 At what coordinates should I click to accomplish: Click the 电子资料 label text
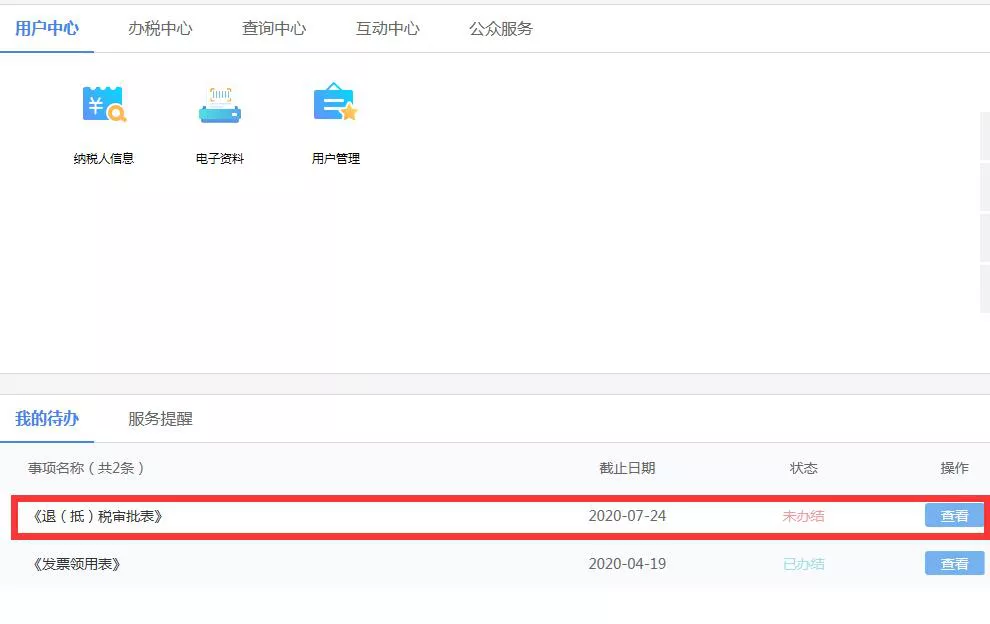[x=220, y=159]
